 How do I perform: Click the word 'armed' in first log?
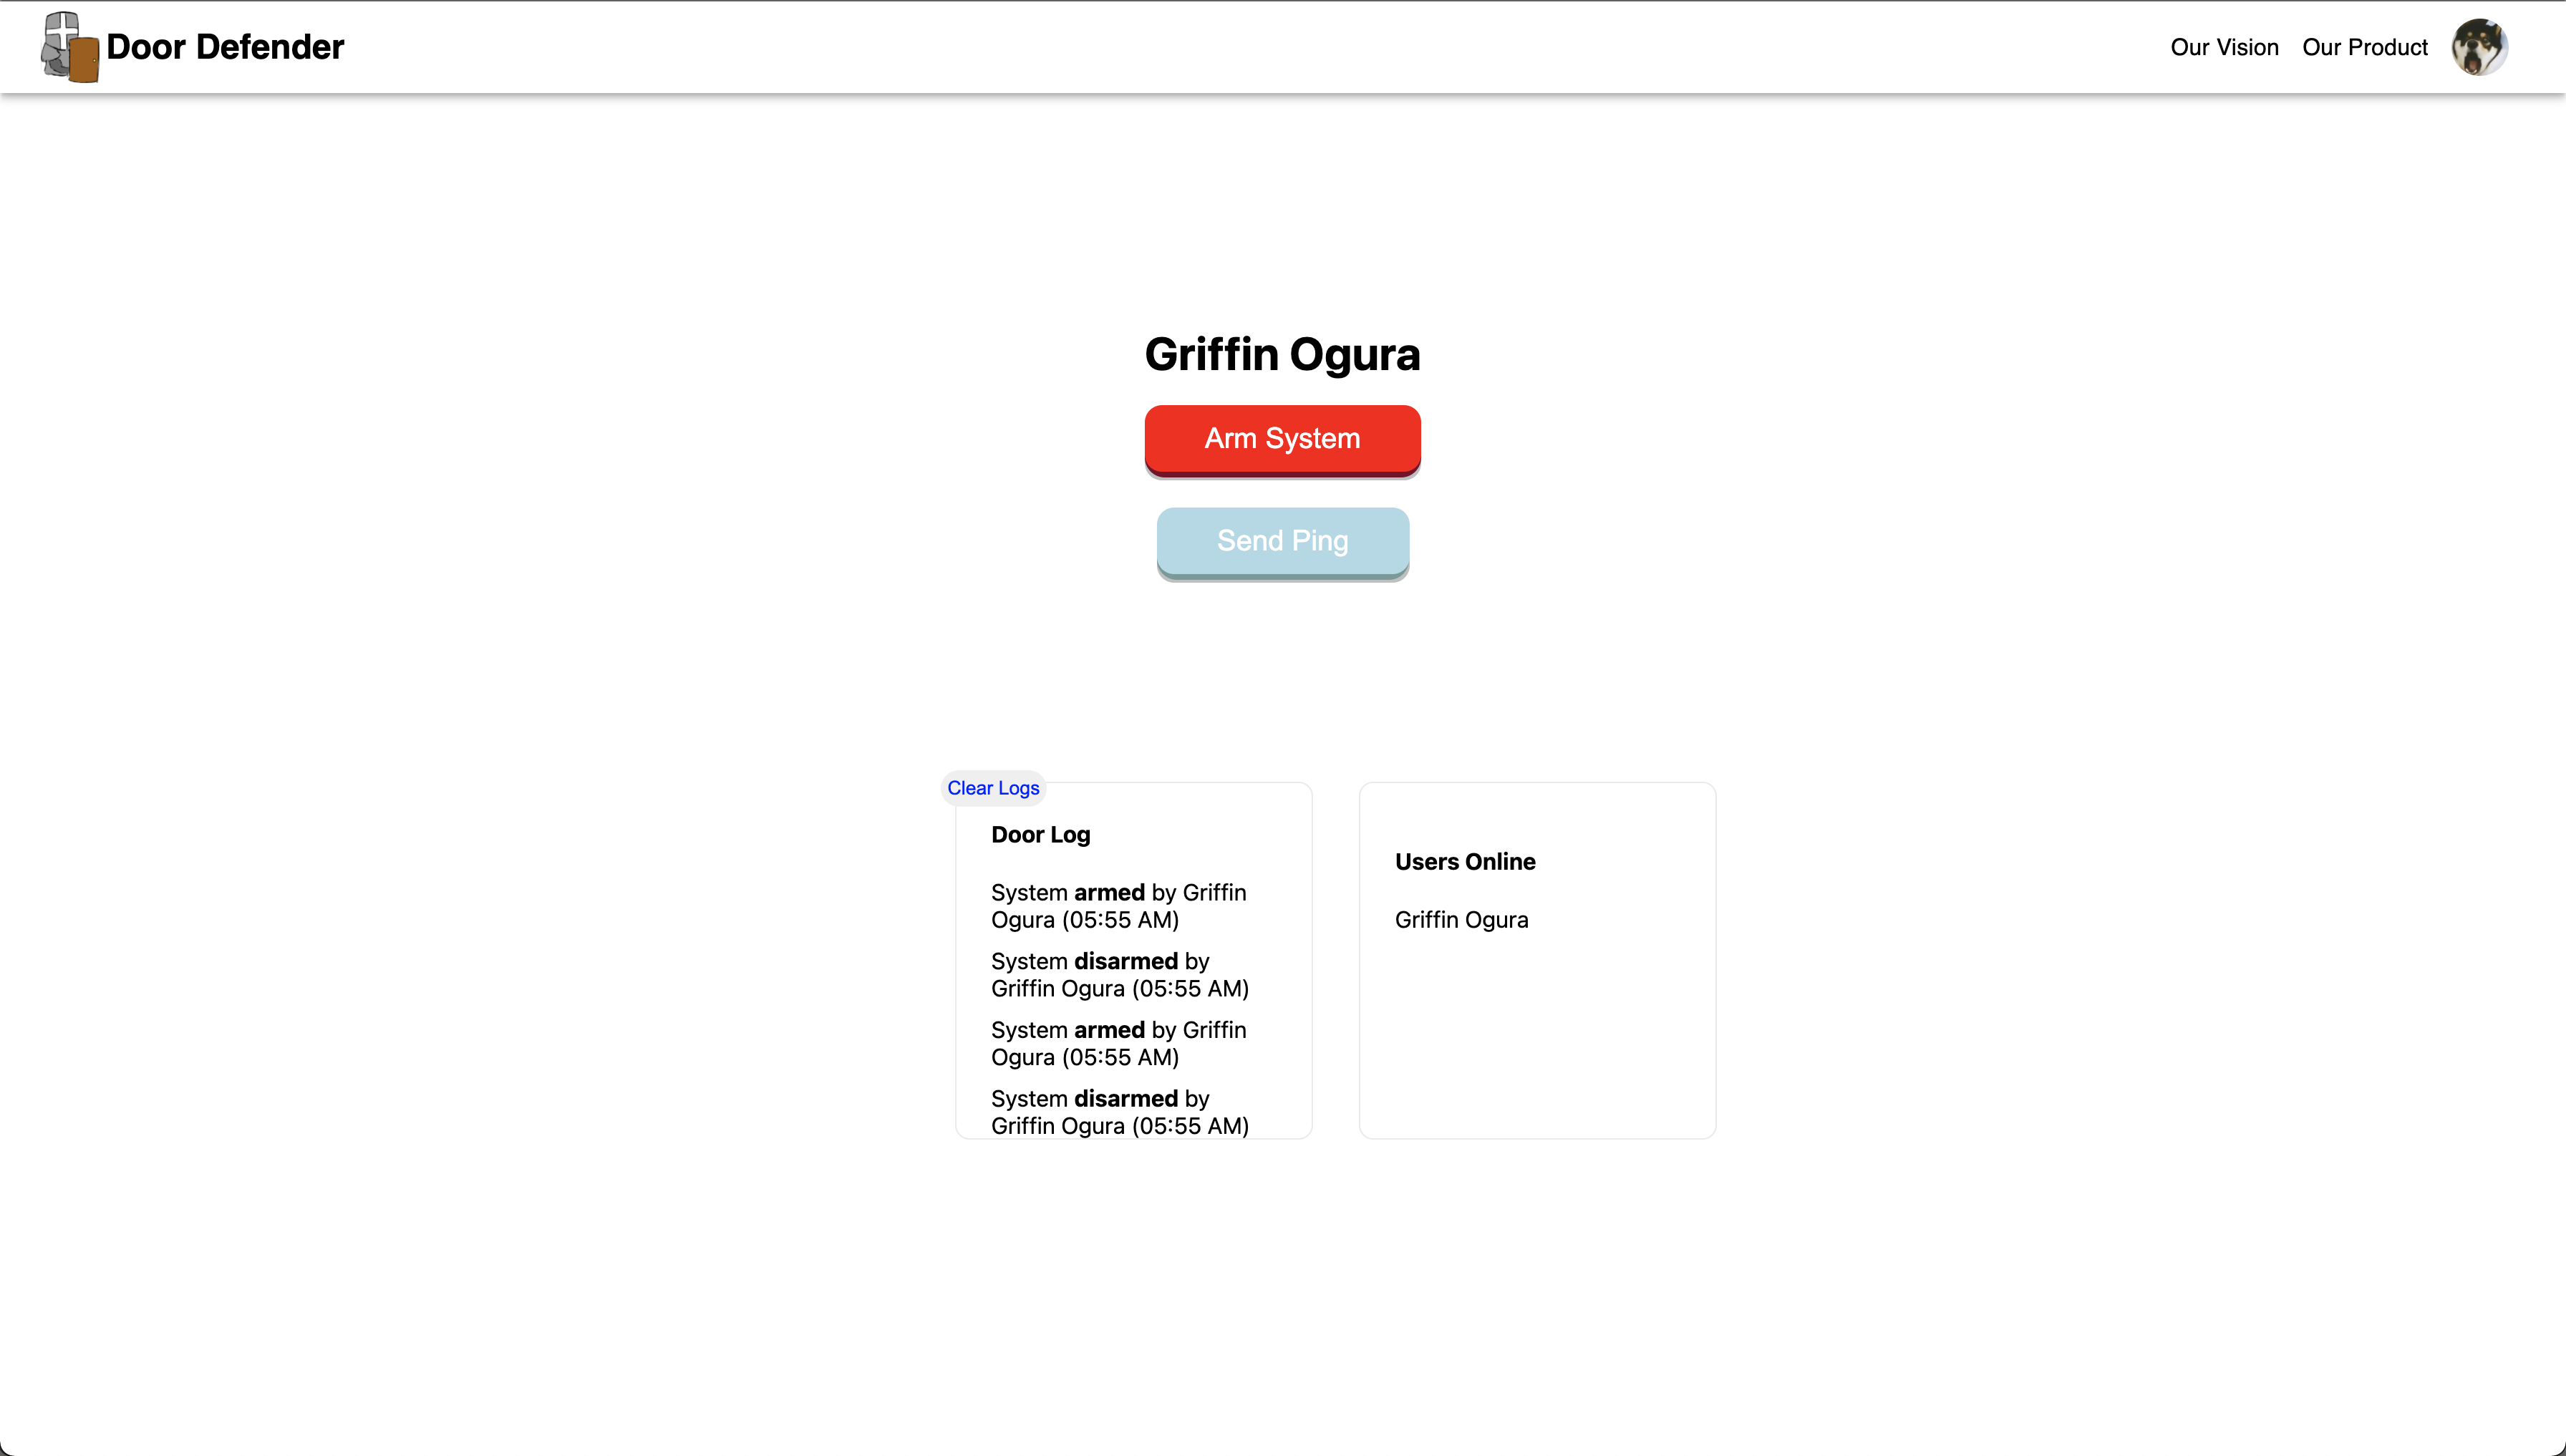click(x=1109, y=892)
